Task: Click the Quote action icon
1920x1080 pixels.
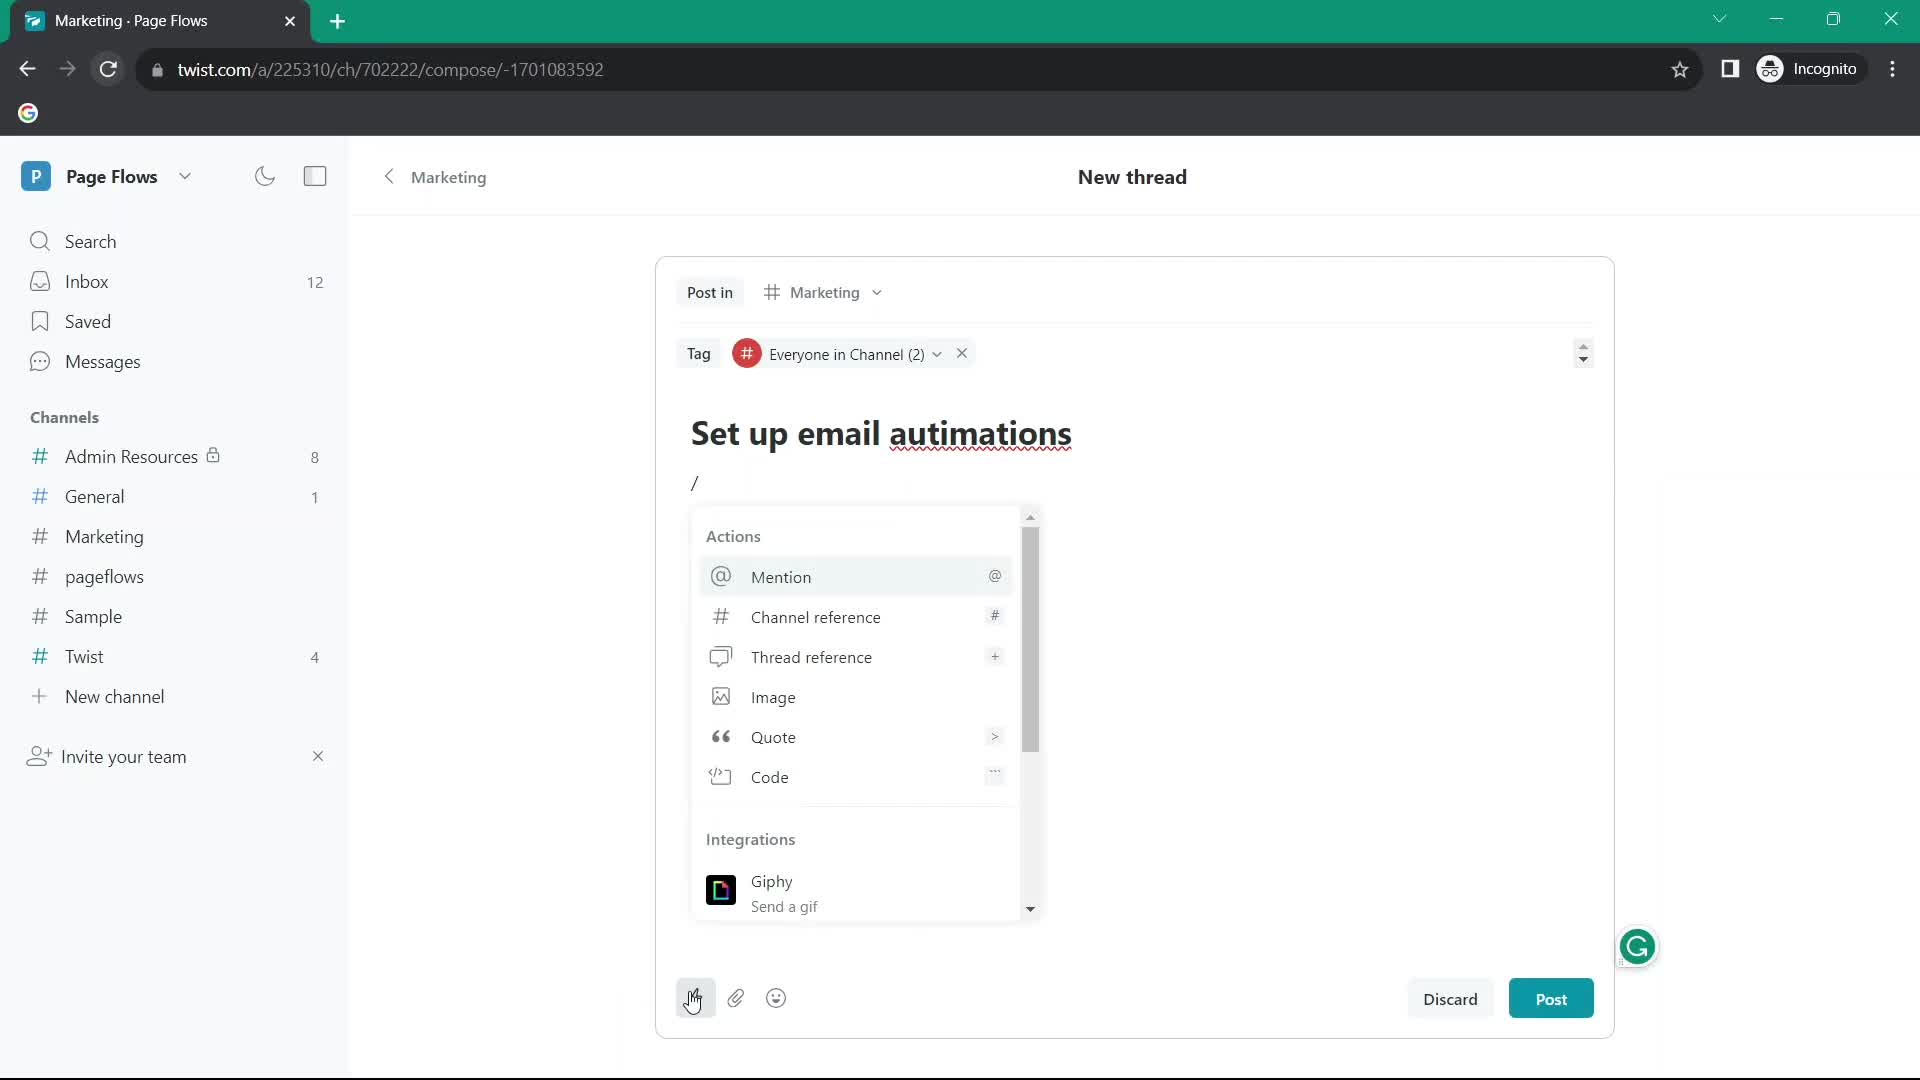Action: tap(720, 736)
